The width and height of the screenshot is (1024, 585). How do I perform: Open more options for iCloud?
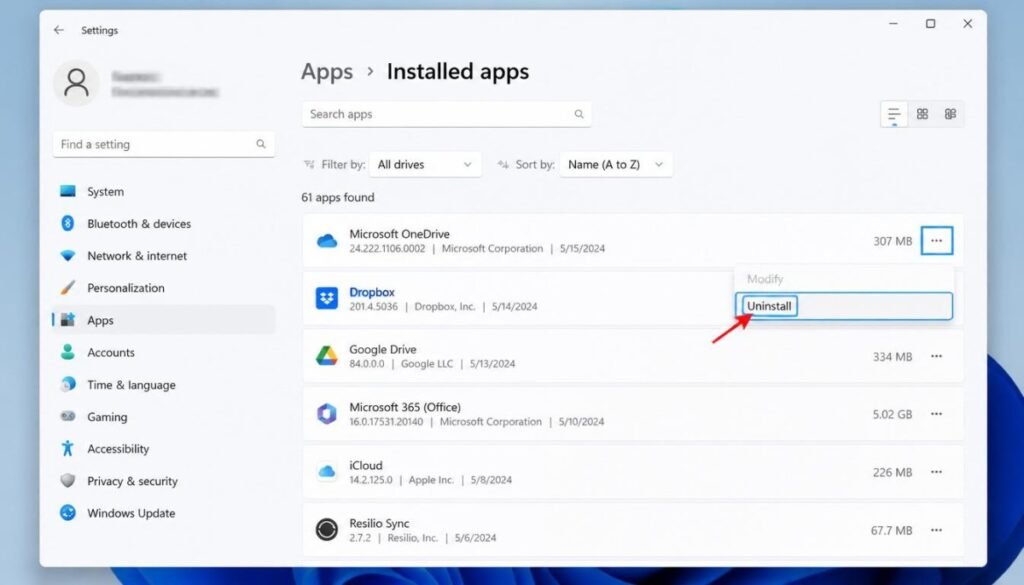pyautogui.click(x=936, y=472)
